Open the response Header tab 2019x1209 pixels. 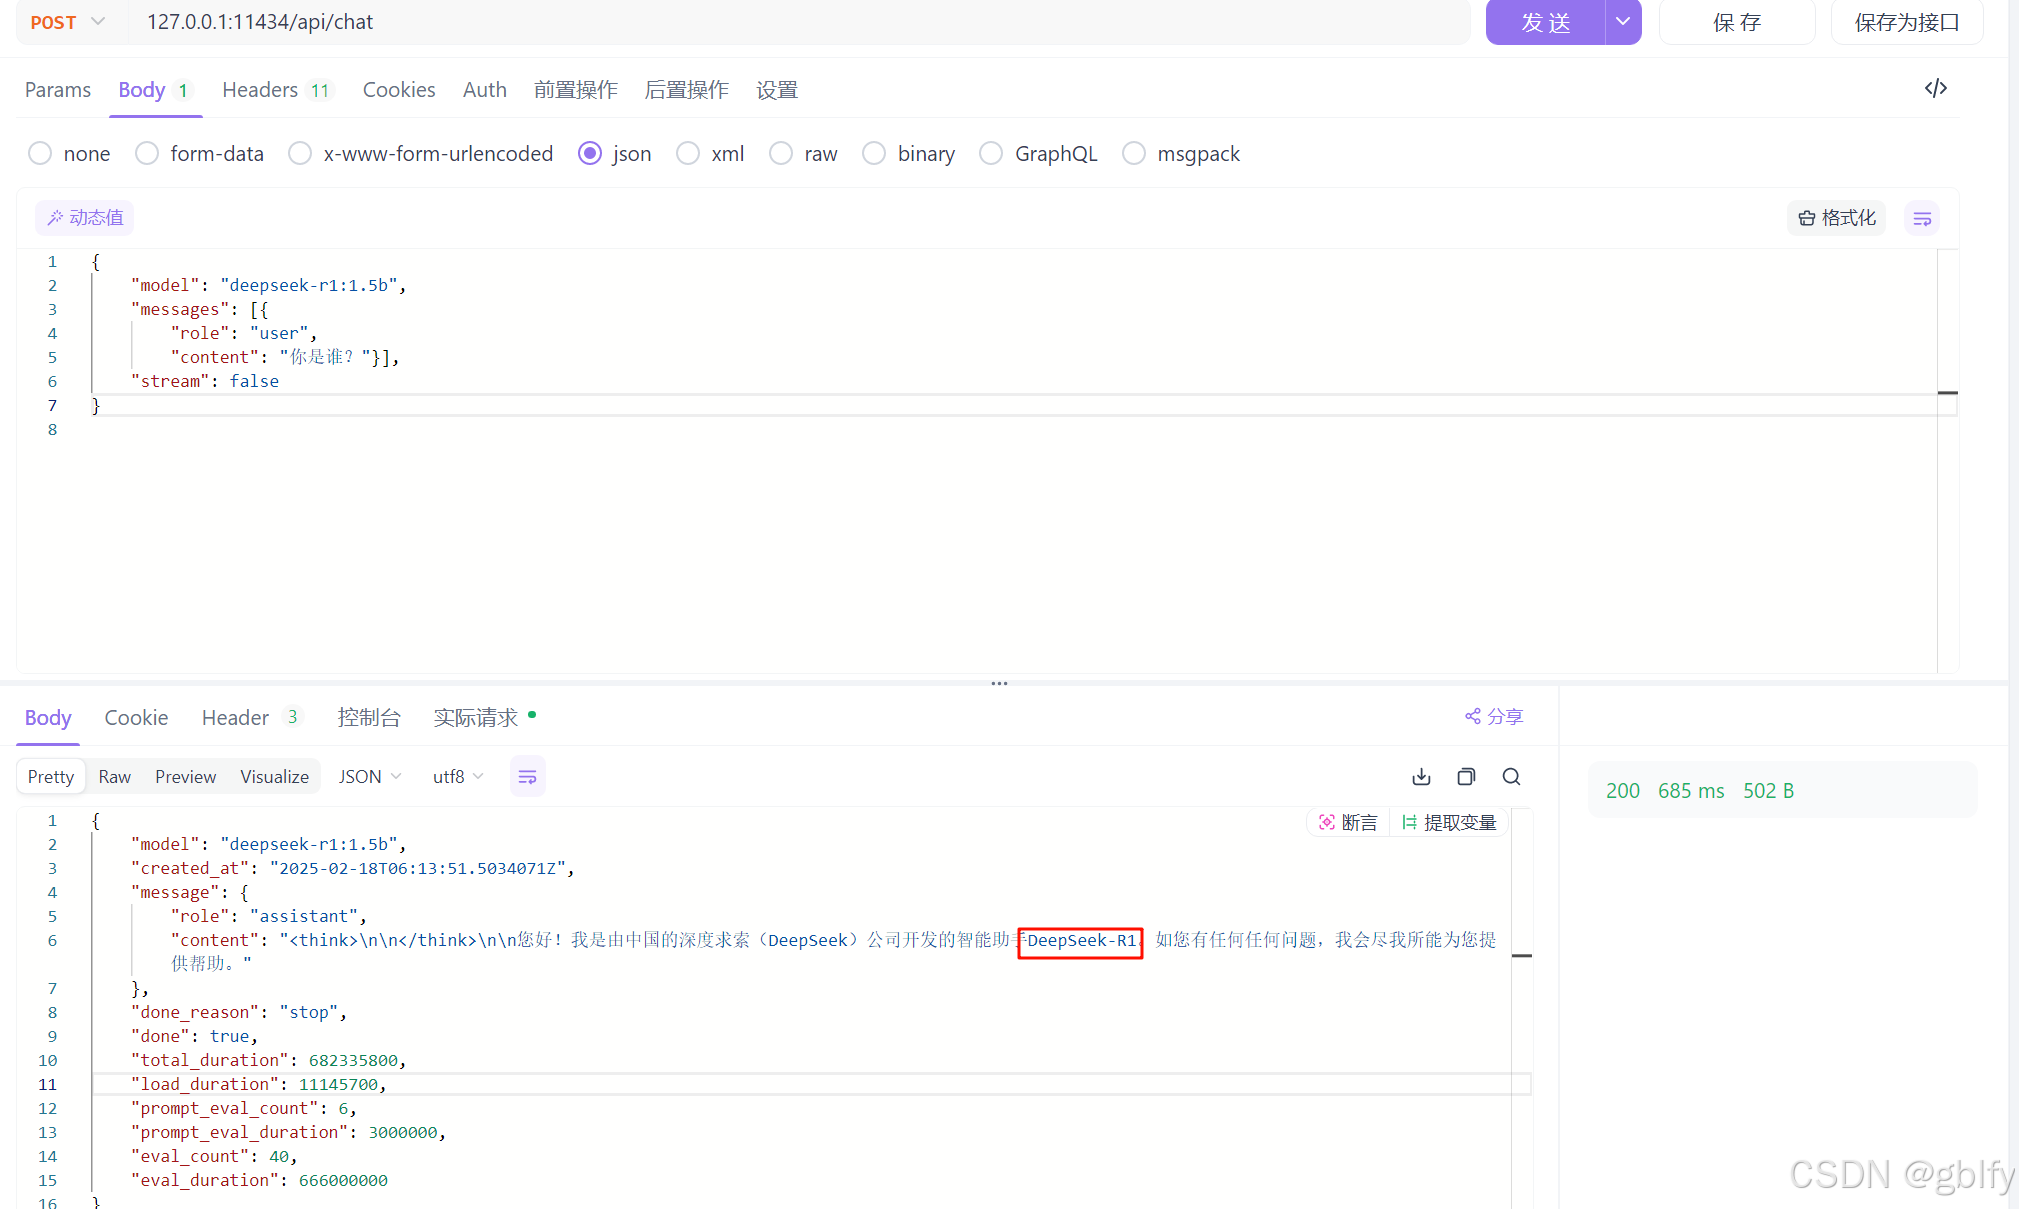click(x=235, y=718)
